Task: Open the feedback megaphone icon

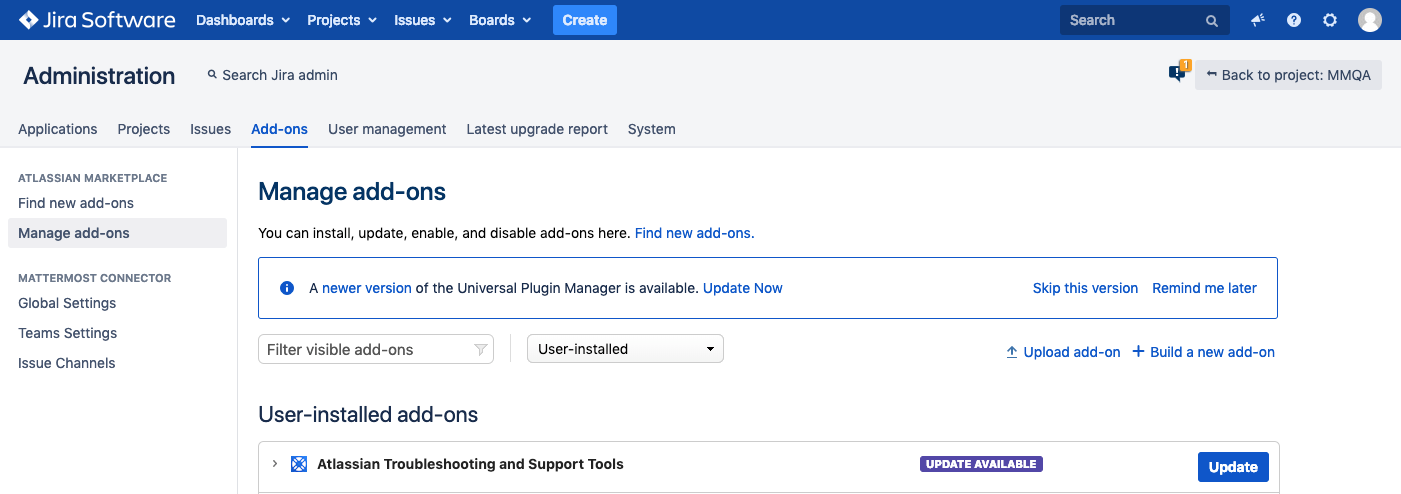Action: click(1258, 20)
